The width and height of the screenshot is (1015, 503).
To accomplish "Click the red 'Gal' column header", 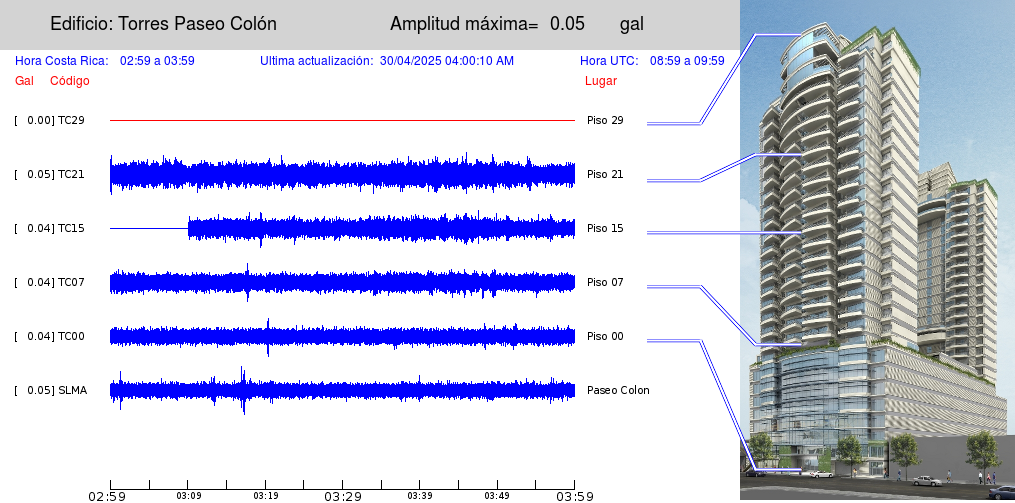I will (x=24, y=81).
